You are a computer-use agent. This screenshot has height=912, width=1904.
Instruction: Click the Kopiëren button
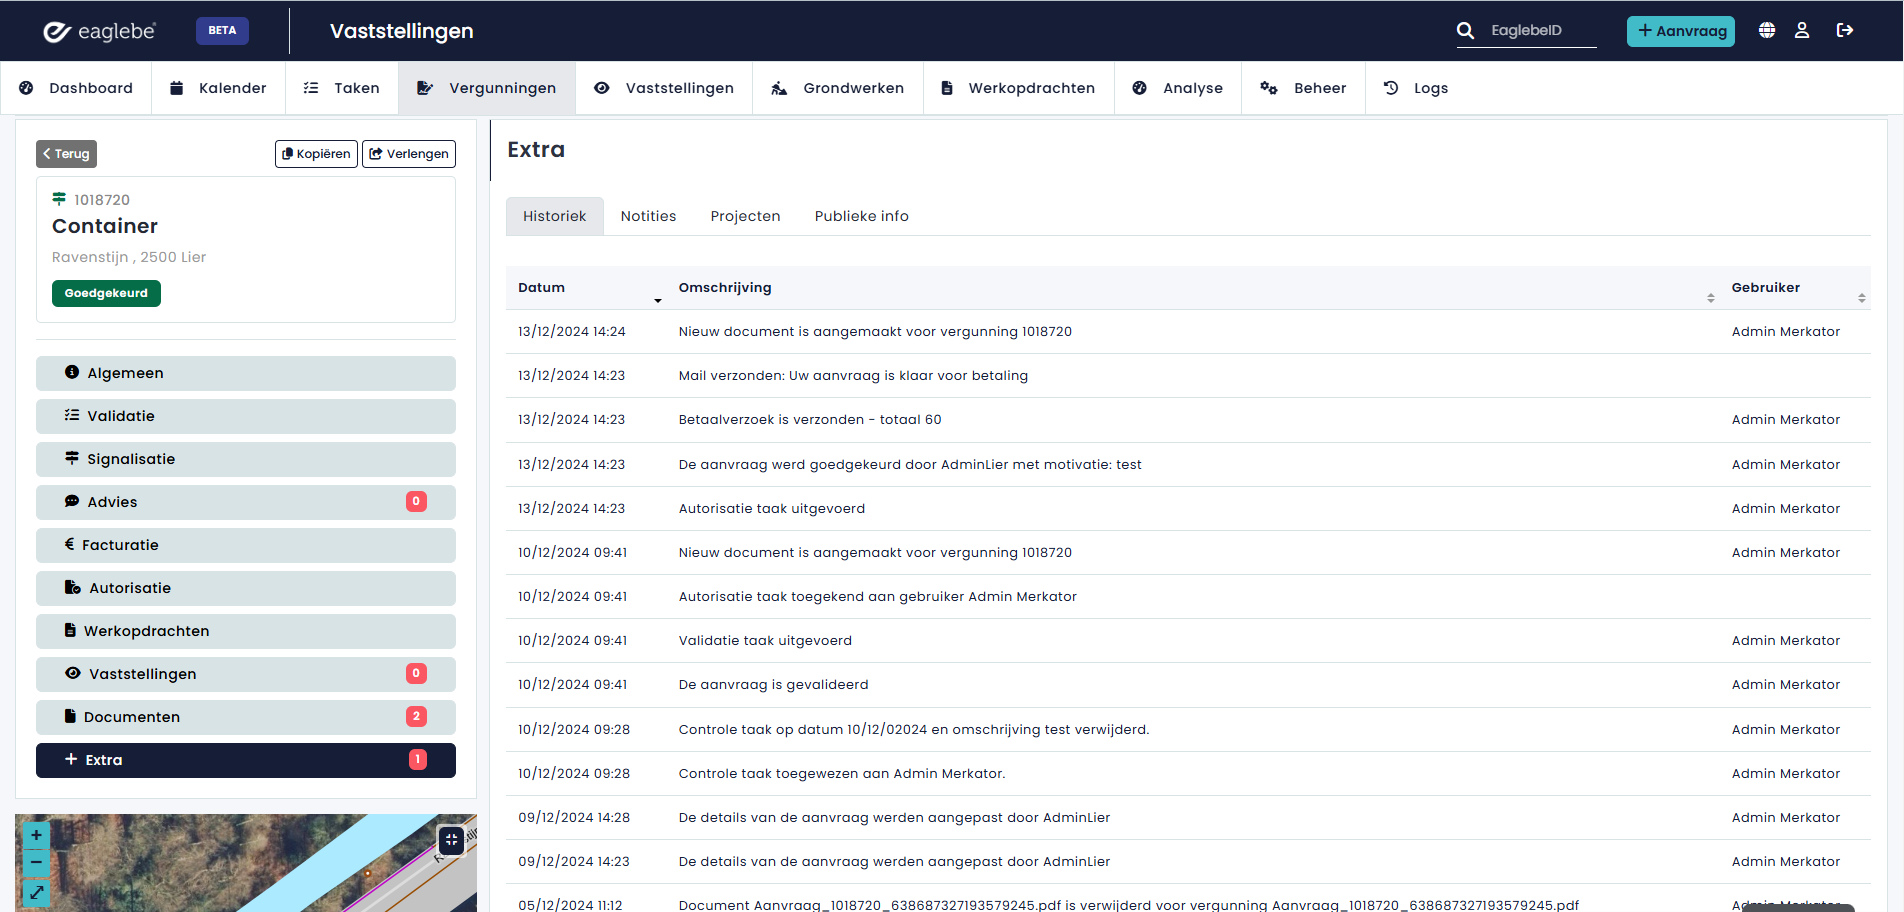[316, 154]
